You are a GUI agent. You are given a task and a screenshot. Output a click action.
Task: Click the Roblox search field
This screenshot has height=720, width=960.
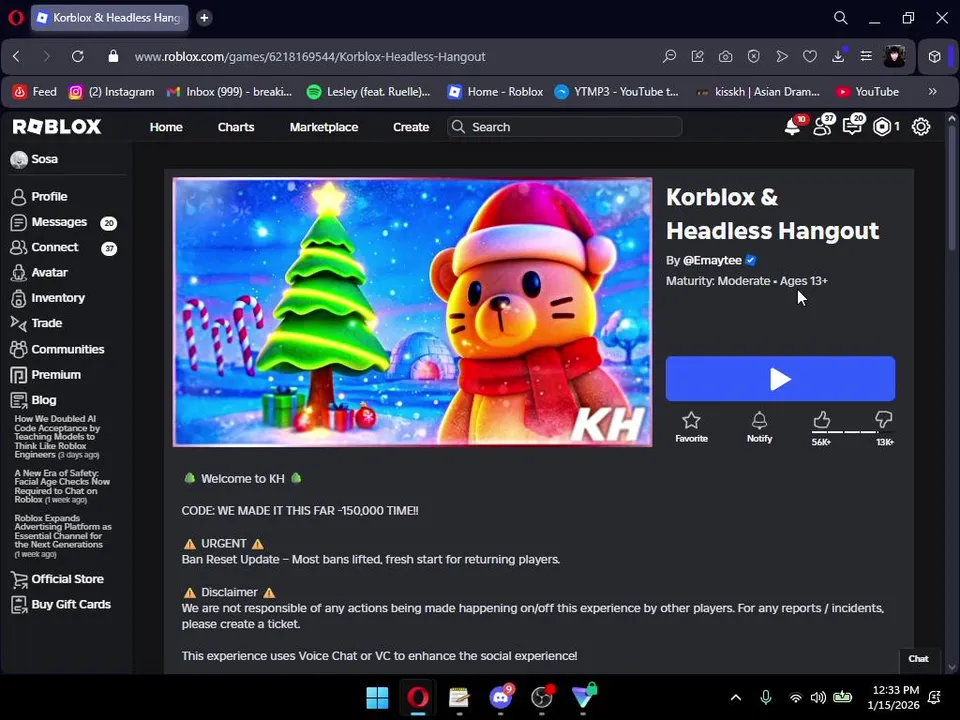[x=564, y=127]
